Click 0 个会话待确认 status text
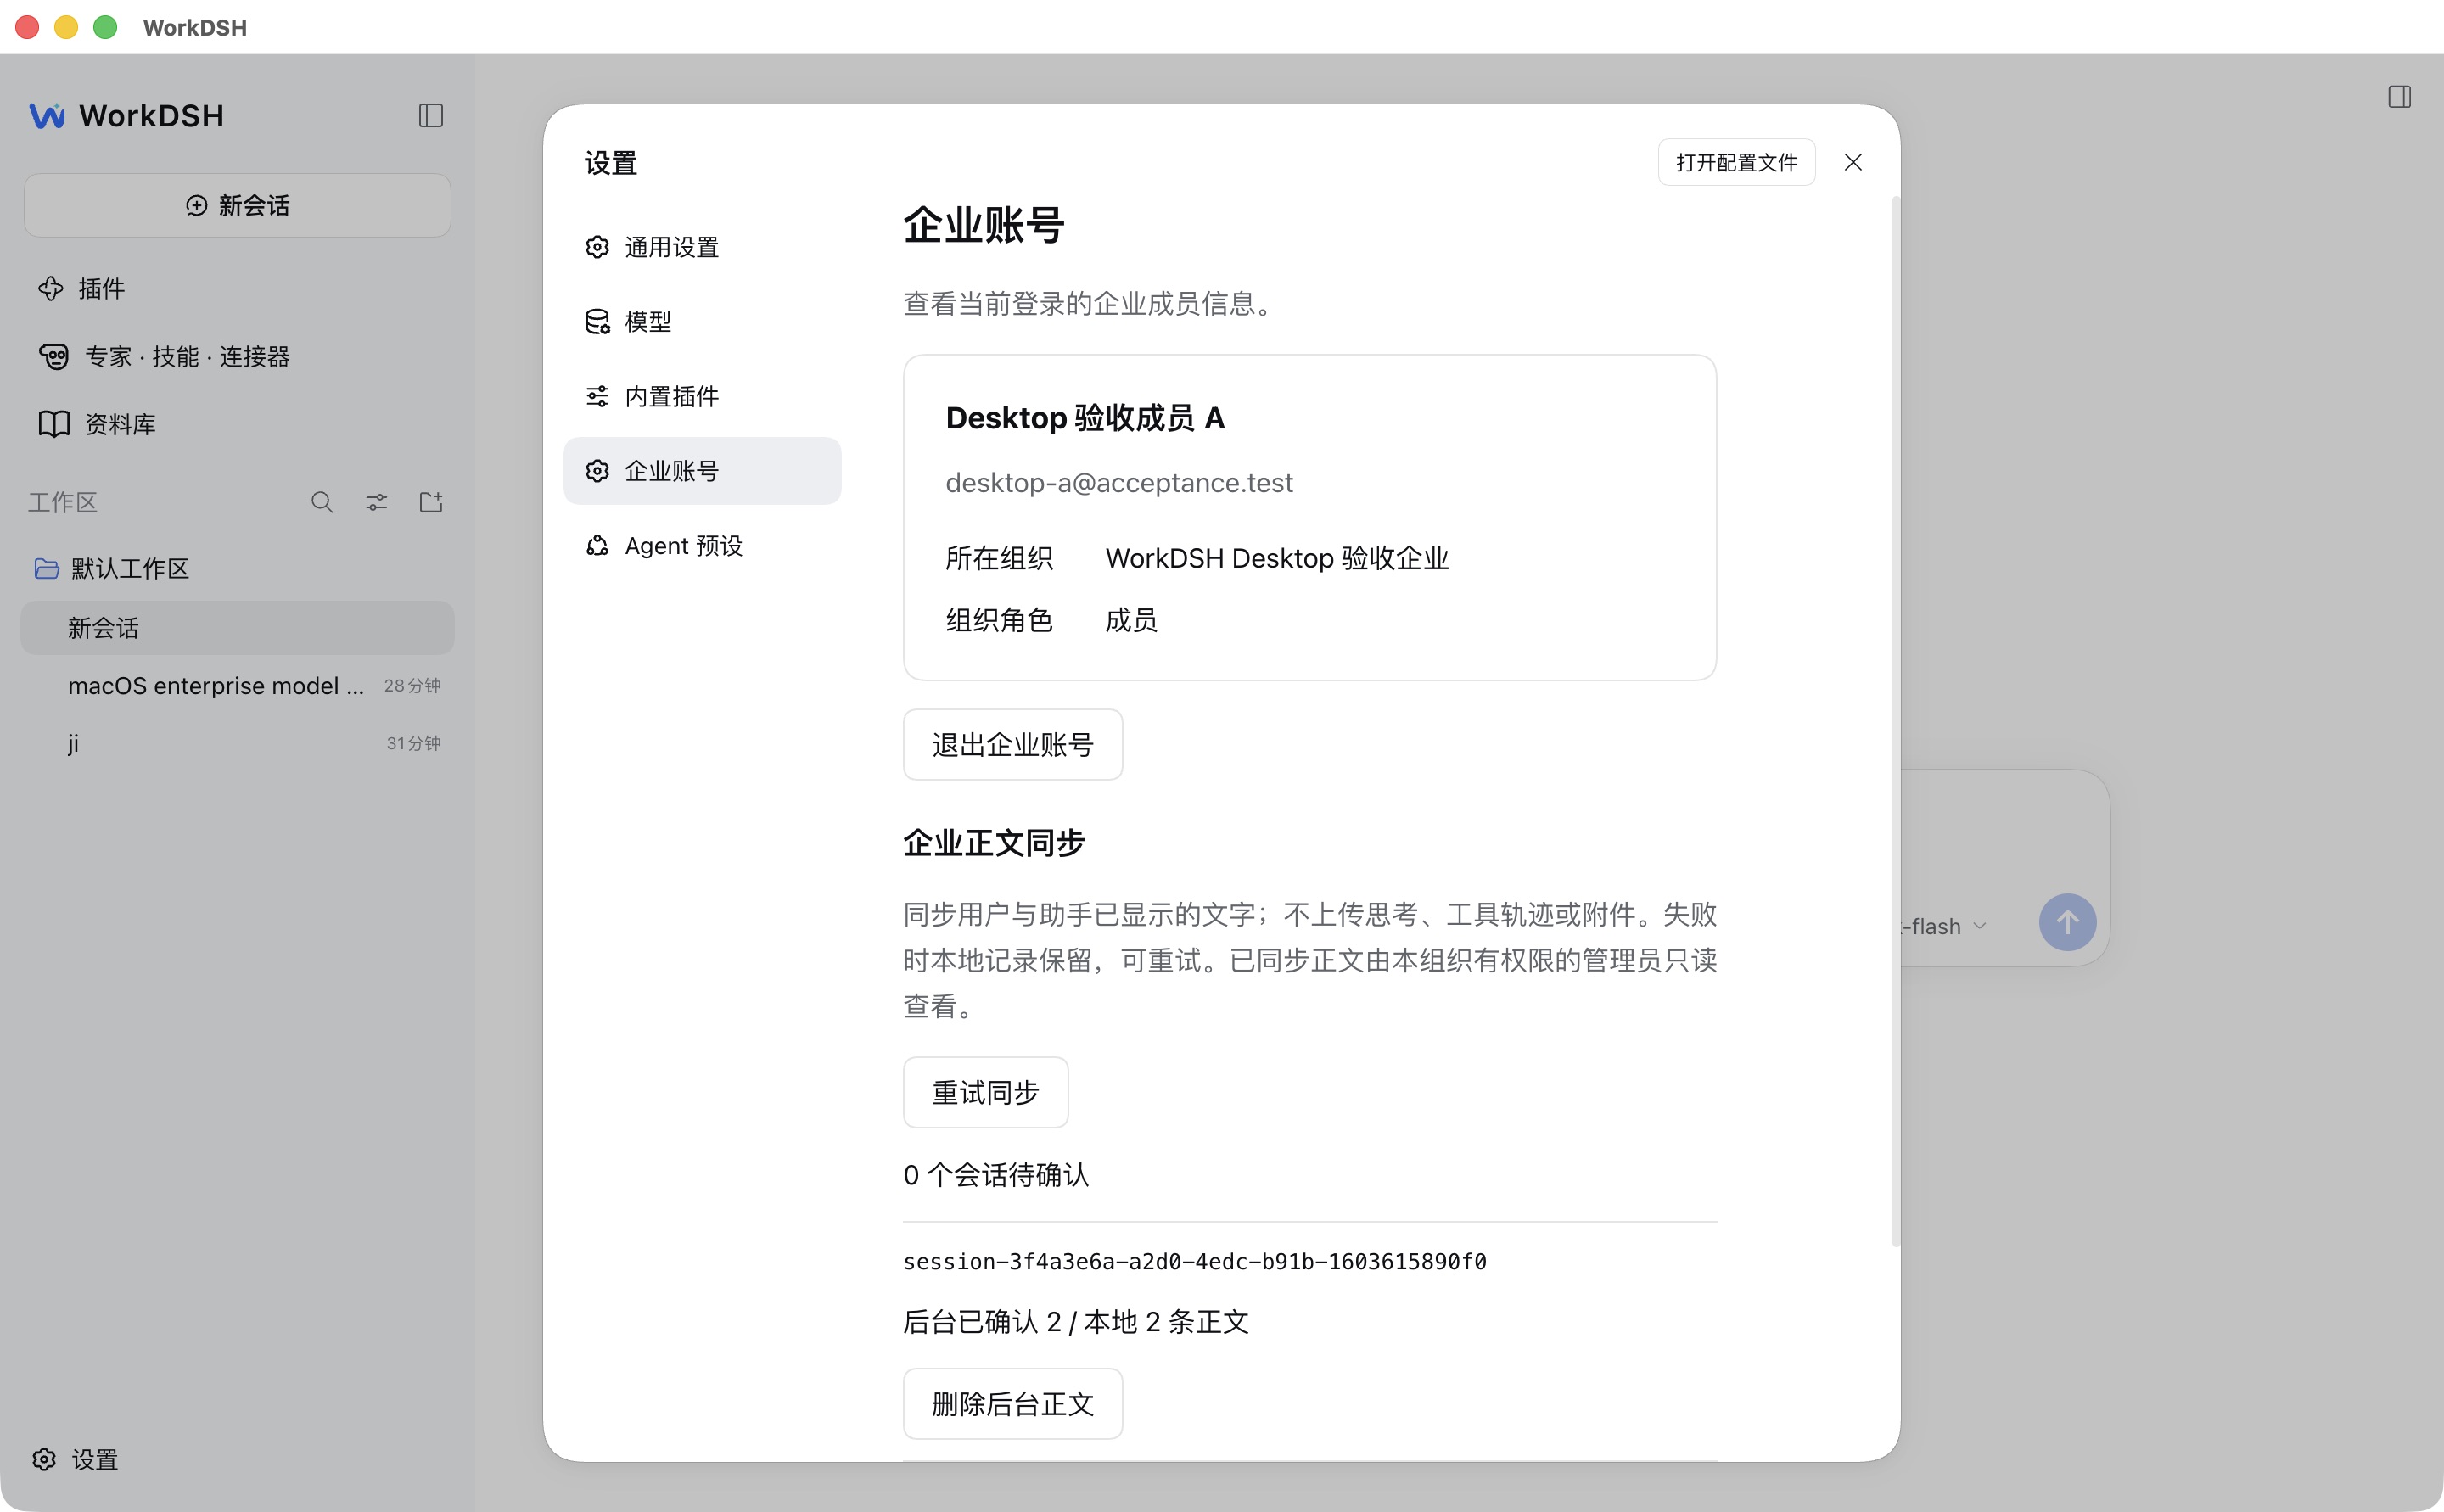This screenshot has height=1512, width=2444. click(x=996, y=1175)
